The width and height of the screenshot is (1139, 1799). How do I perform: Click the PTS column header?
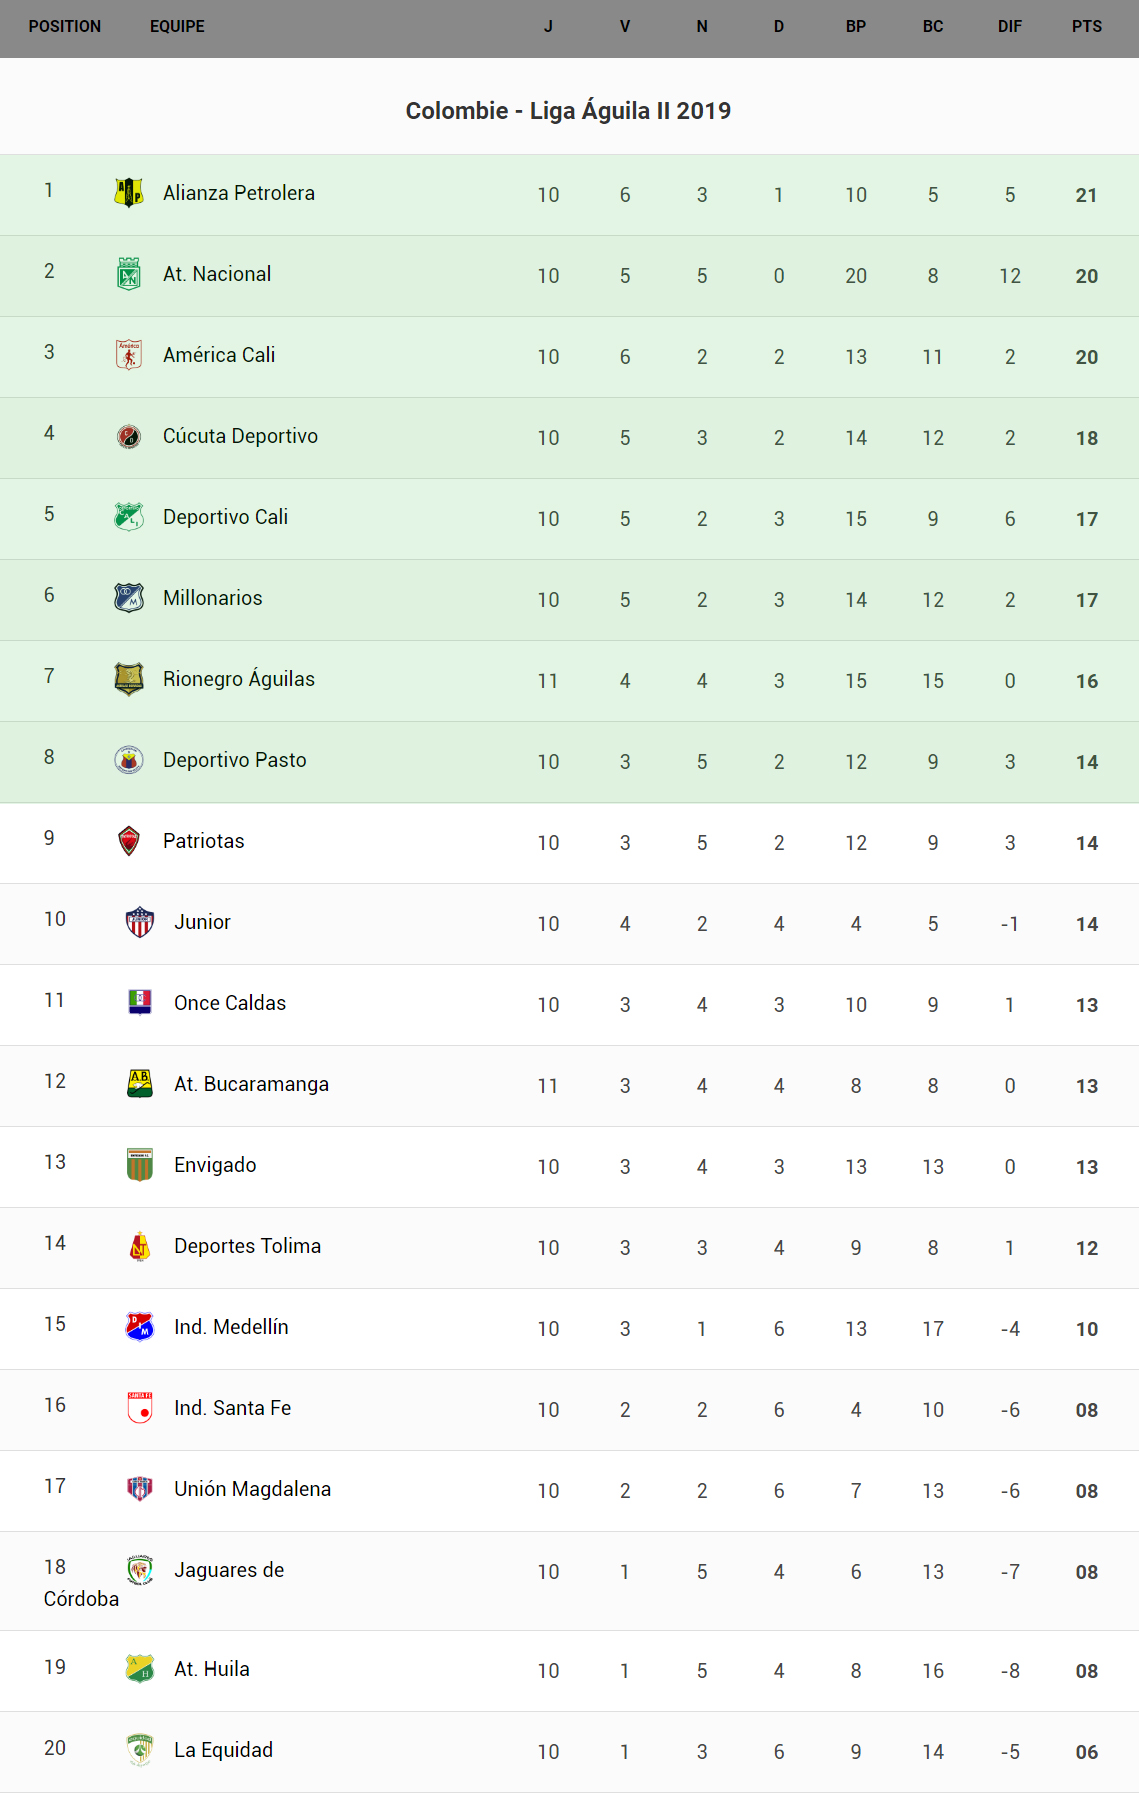(1086, 27)
